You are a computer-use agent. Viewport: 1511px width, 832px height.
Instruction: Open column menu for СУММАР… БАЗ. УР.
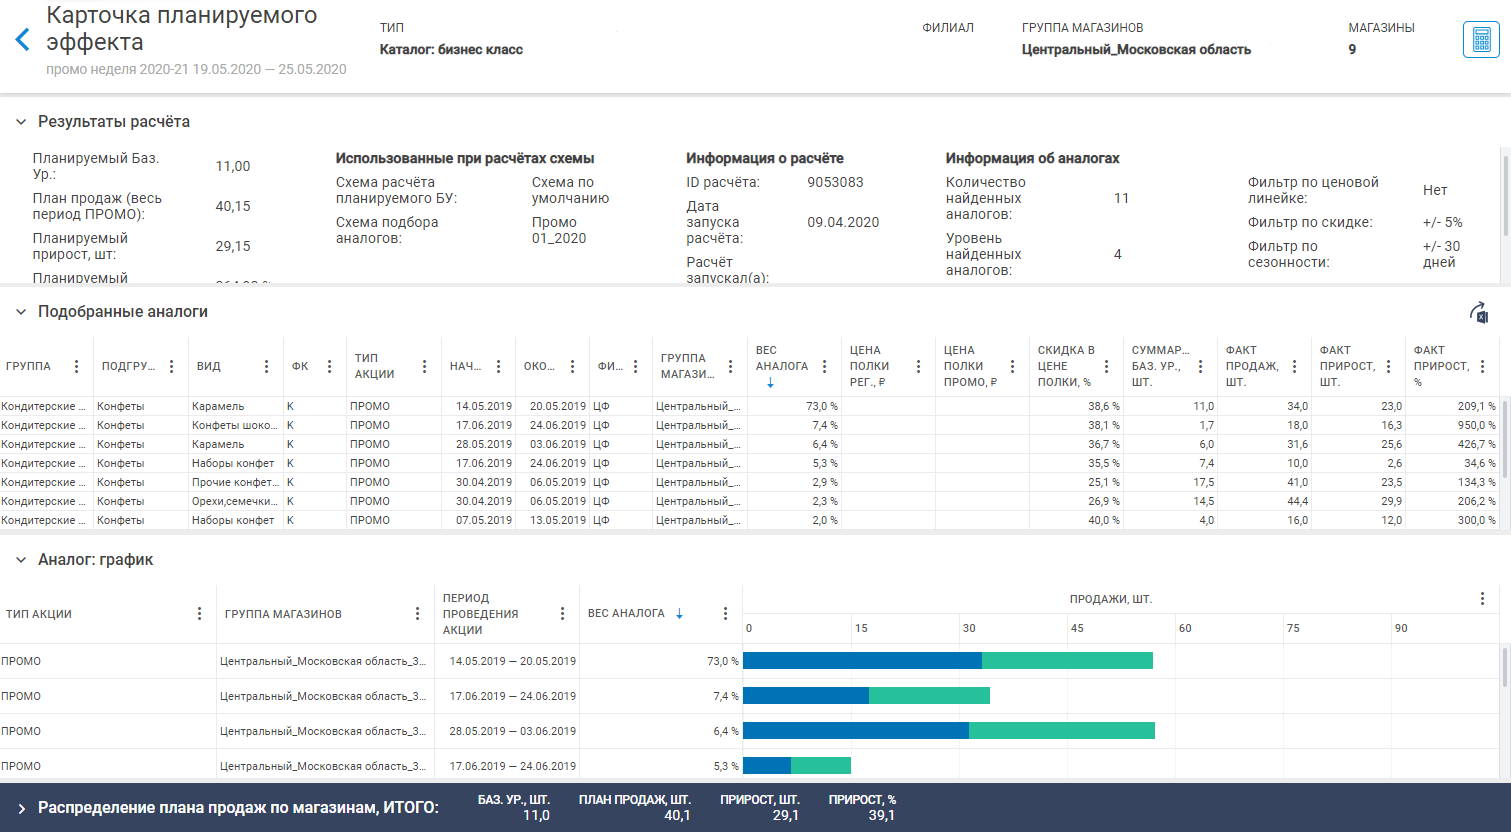pyautogui.click(x=1201, y=367)
